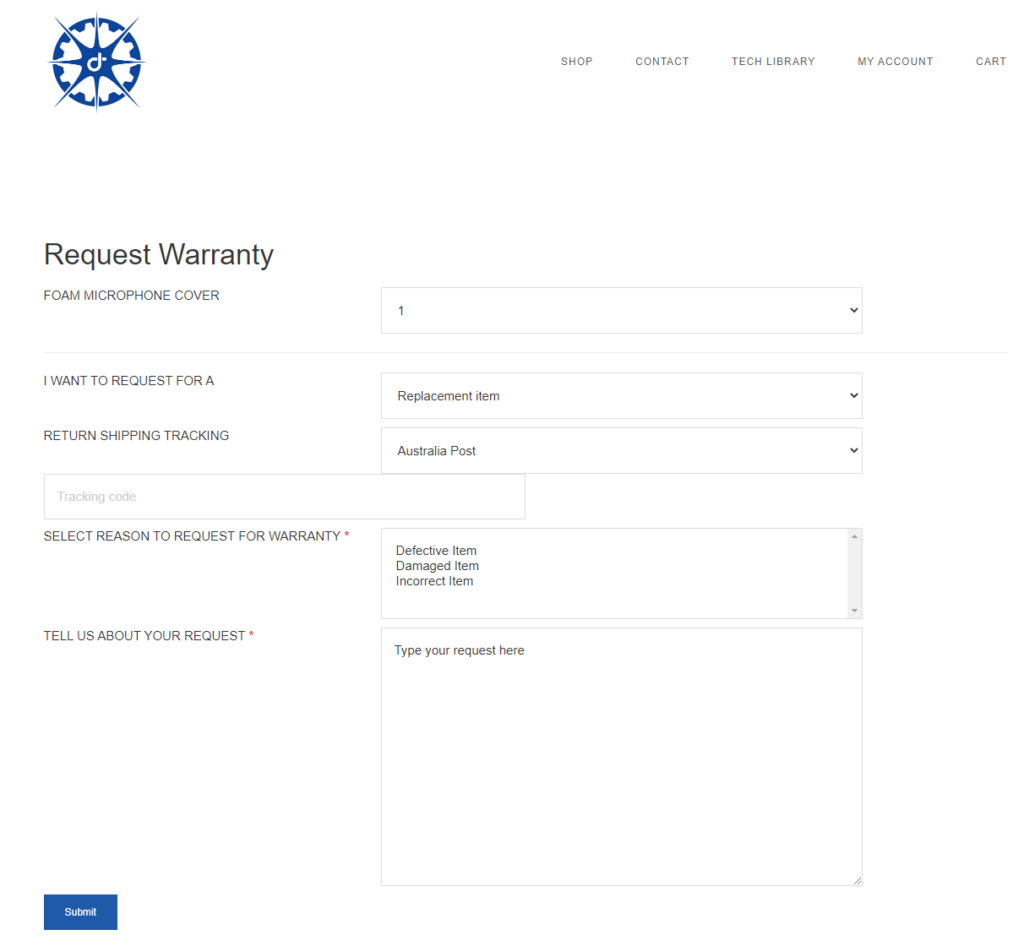
Task: Open the TECH LIBRARY navigation link
Action: tap(773, 62)
